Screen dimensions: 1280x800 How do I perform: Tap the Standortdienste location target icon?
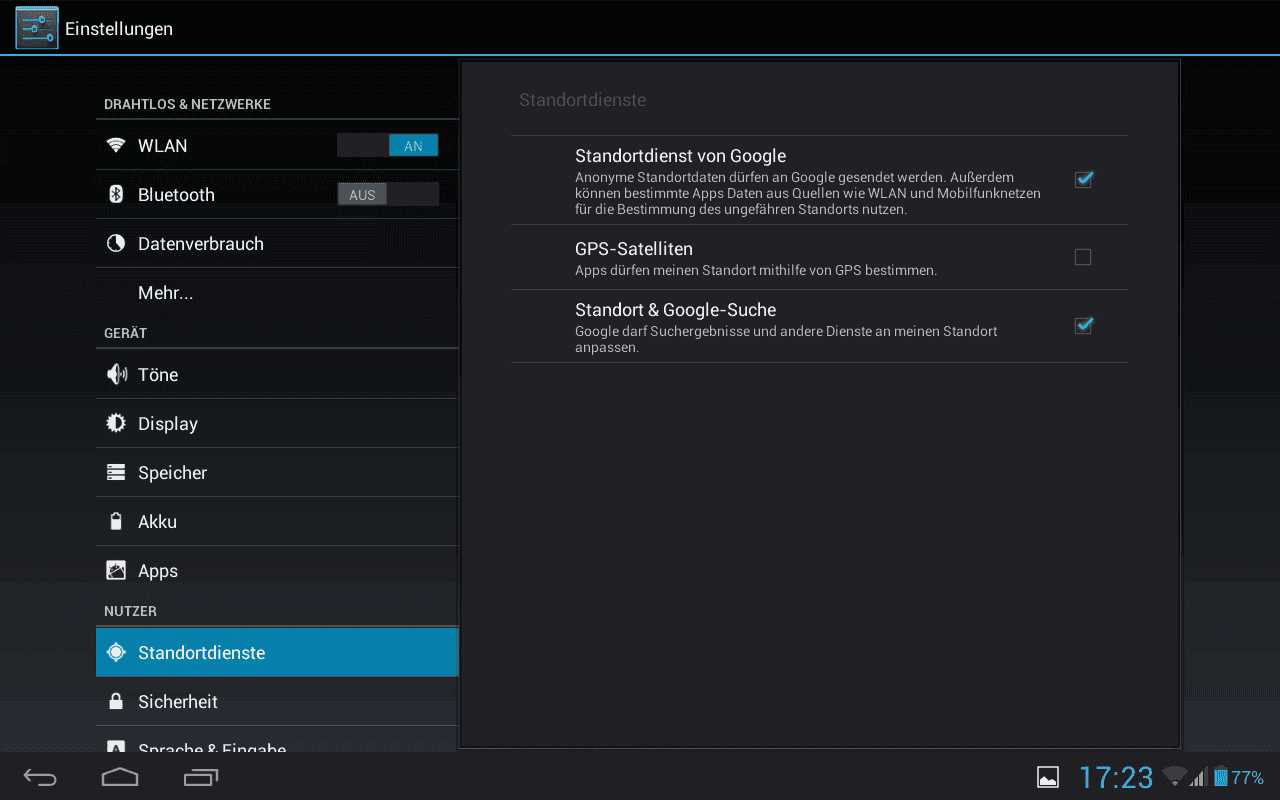116,652
